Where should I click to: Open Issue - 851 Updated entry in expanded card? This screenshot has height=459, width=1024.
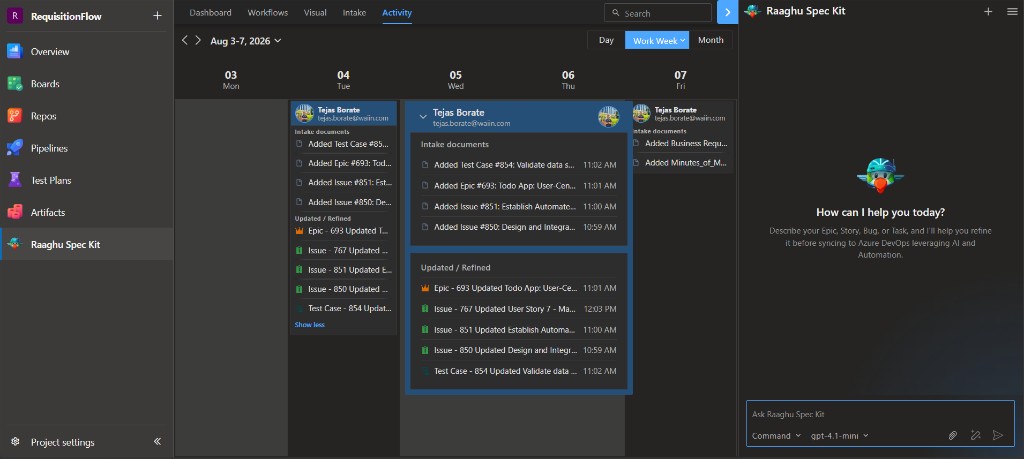(519, 330)
